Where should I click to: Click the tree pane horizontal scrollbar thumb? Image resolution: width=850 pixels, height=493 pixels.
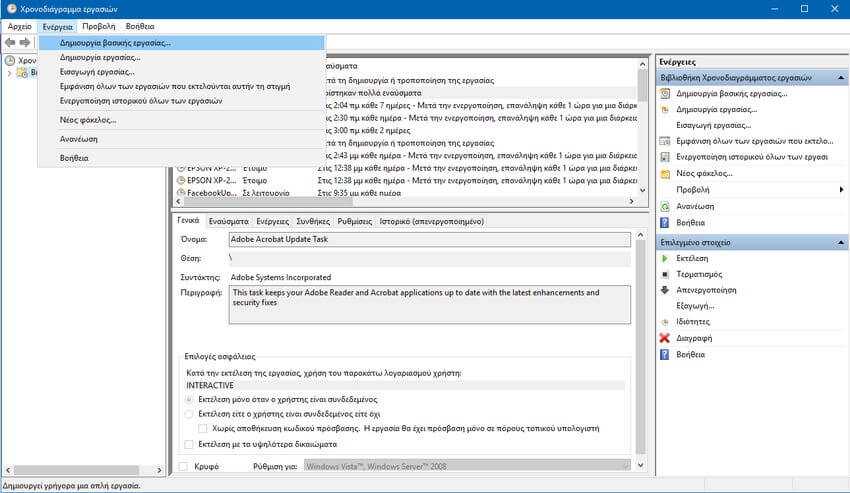76,470
